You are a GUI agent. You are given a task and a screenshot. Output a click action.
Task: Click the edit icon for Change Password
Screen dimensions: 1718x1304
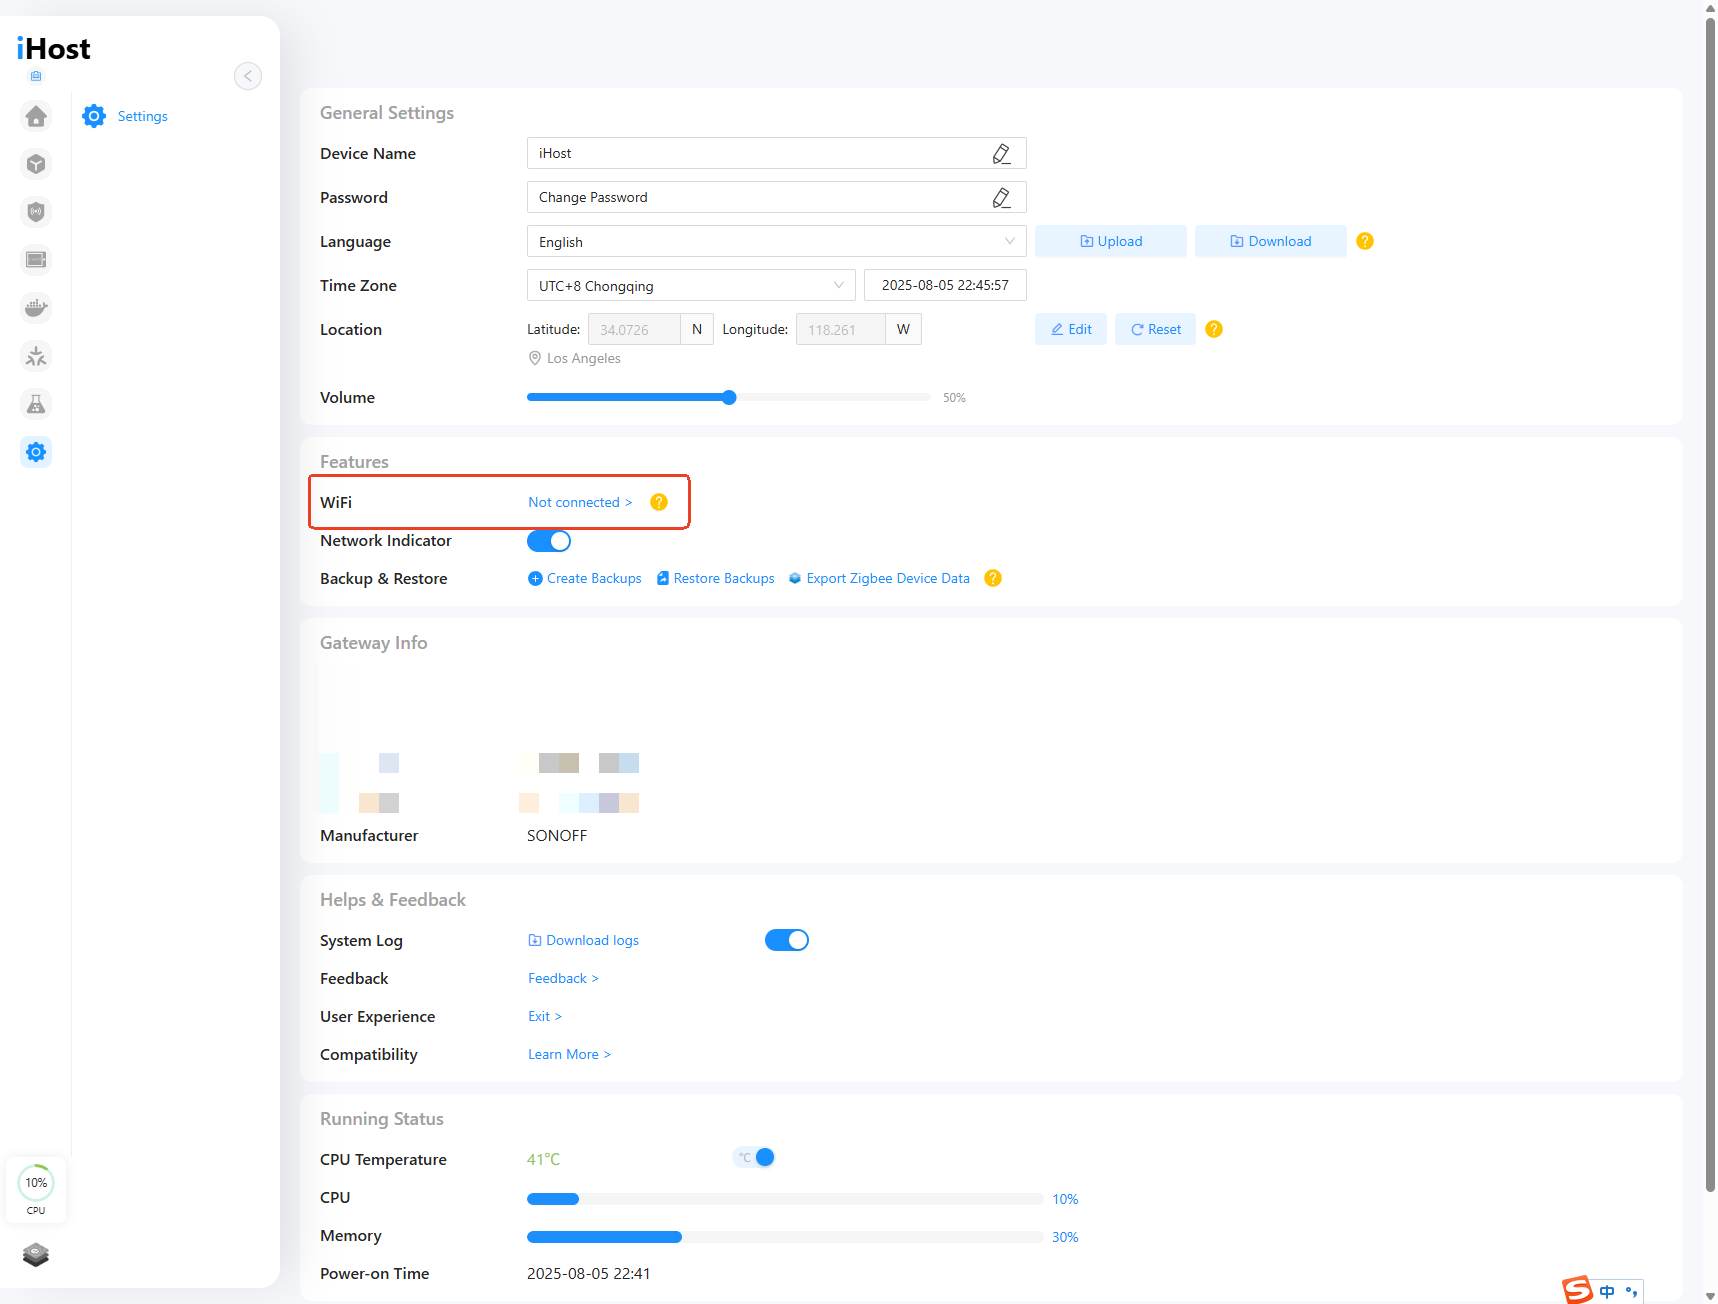[x=1001, y=197]
